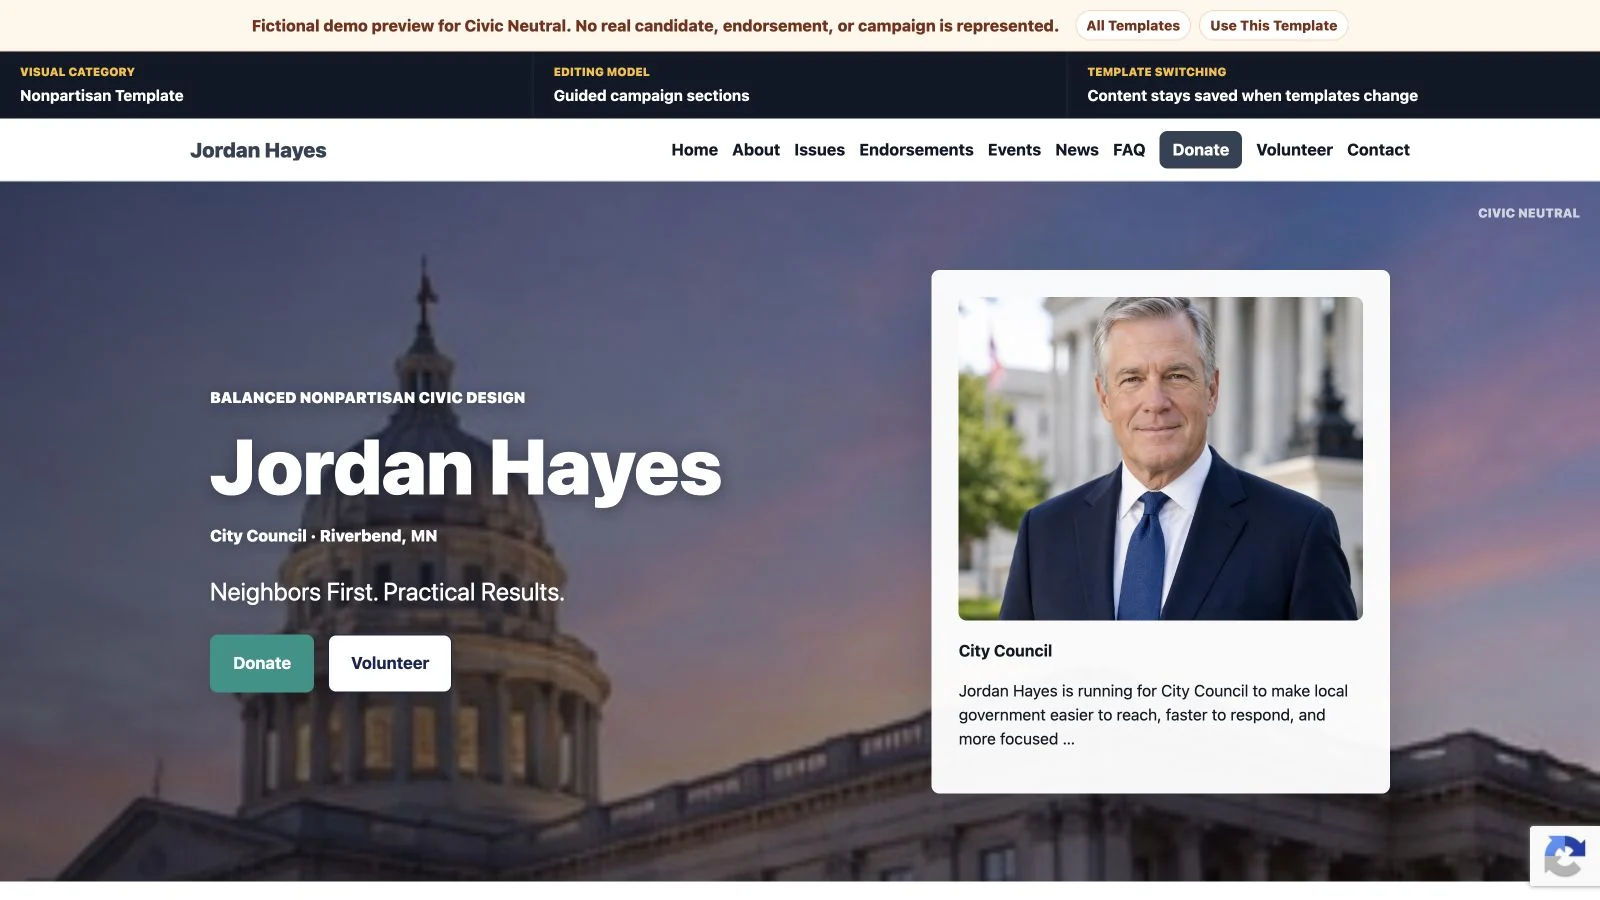Click the fictional demo preview notice
Image resolution: width=1600 pixels, height=900 pixels.
point(655,26)
